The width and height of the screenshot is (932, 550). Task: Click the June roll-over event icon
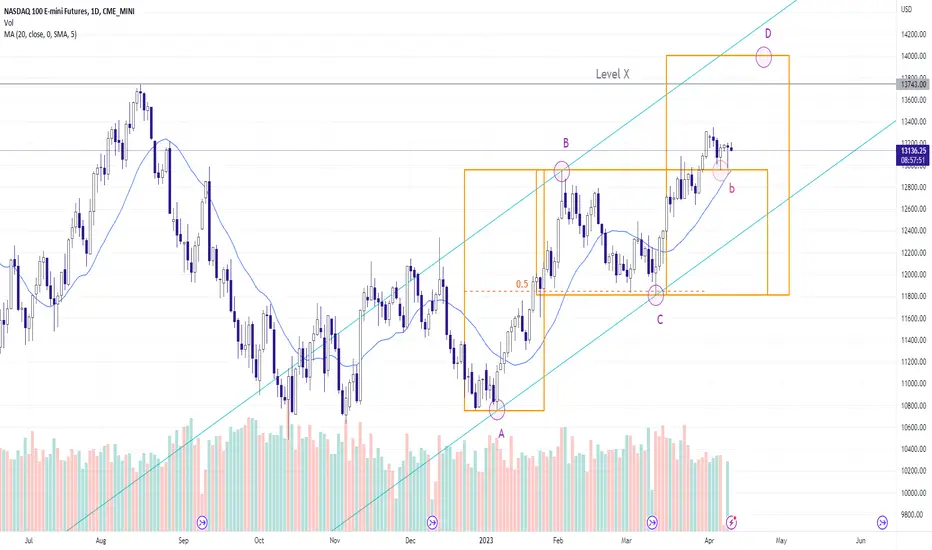882,522
